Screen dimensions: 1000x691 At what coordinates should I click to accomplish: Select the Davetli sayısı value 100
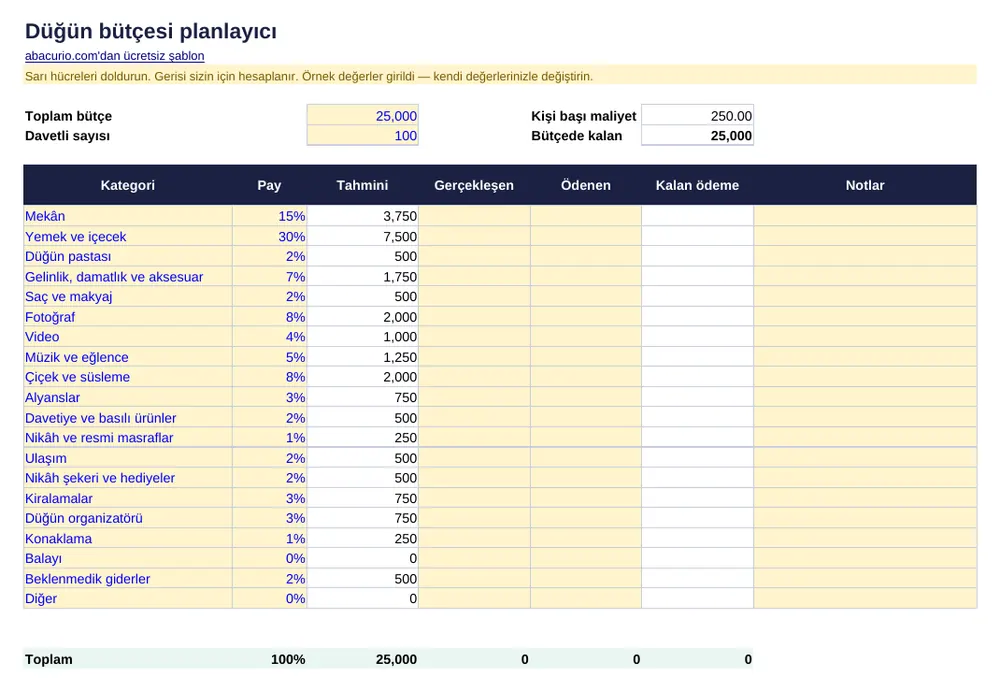362,135
